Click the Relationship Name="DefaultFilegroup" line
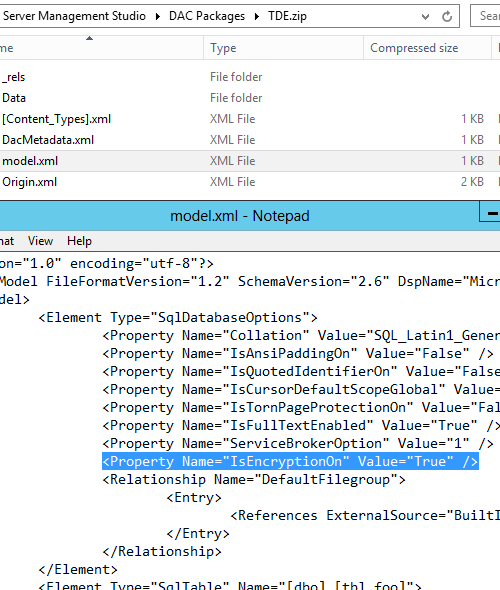 coord(254,480)
